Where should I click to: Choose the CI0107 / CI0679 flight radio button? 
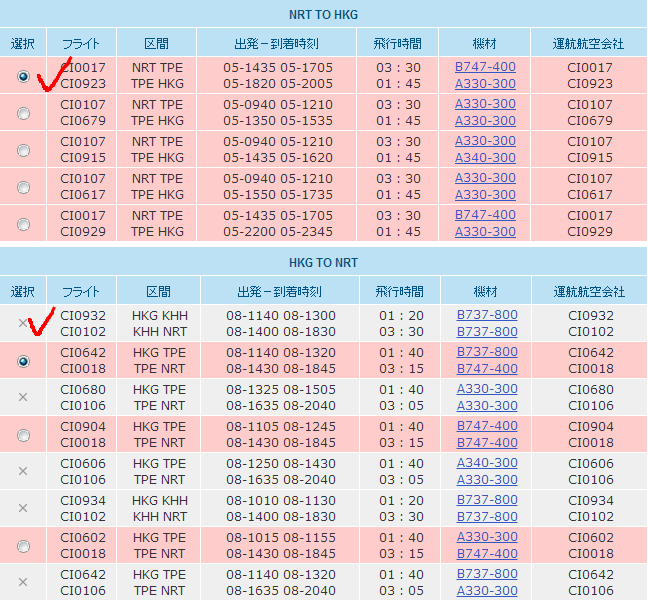pos(23,113)
